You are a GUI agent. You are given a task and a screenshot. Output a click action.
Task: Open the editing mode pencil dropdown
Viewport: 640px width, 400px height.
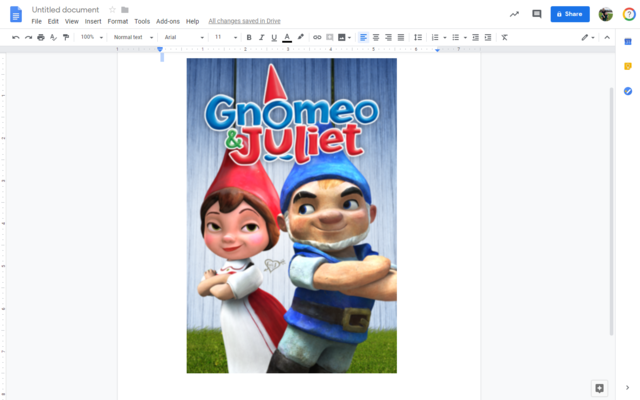click(x=588, y=37)
